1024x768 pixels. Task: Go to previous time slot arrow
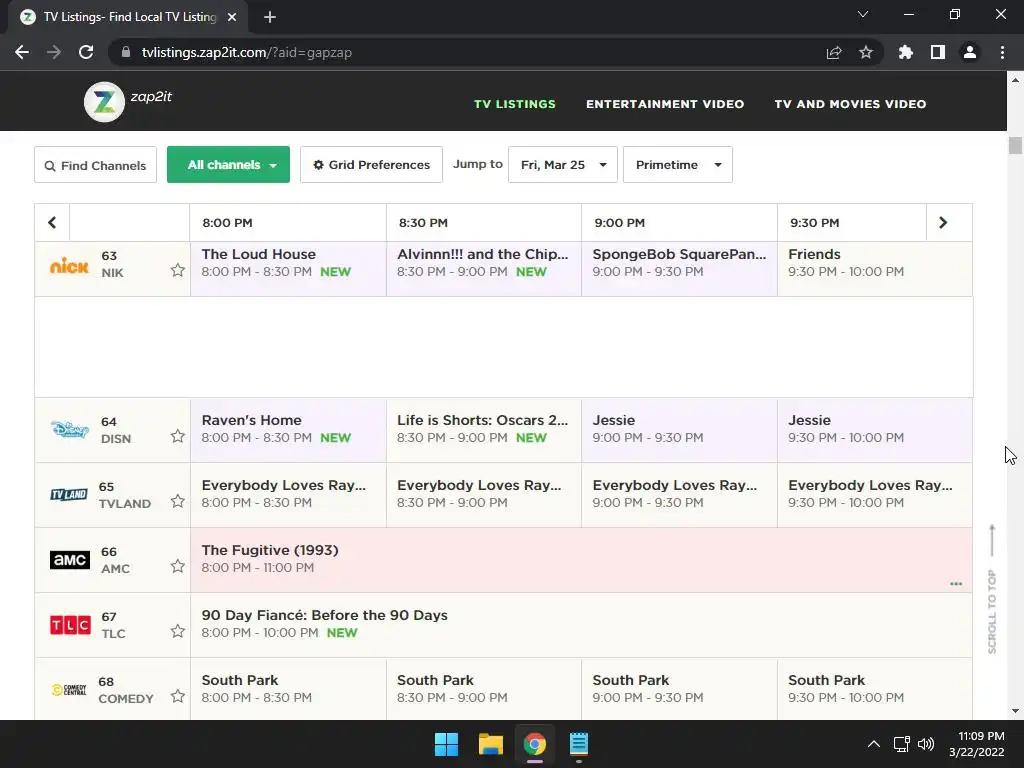(52, 223)
